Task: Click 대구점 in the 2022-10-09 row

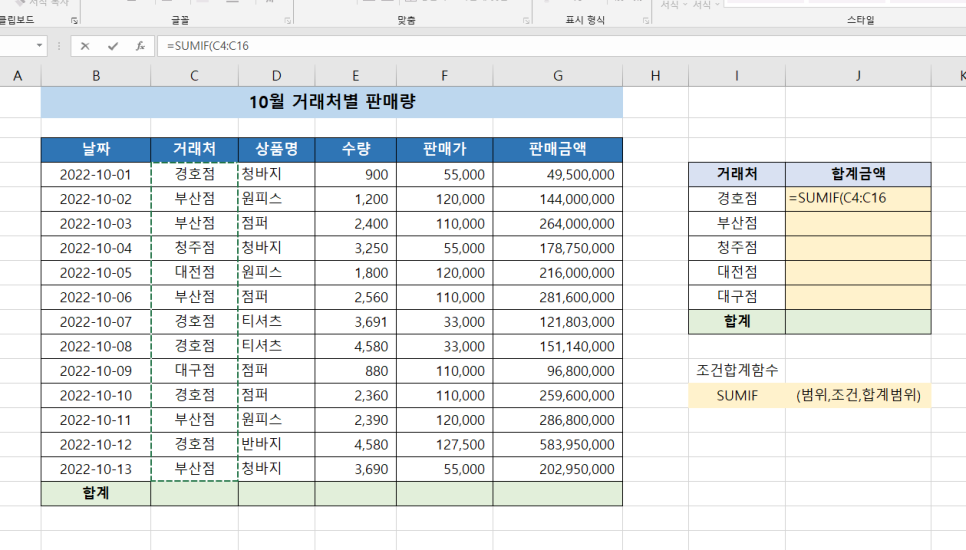Action: pos(194,371)
